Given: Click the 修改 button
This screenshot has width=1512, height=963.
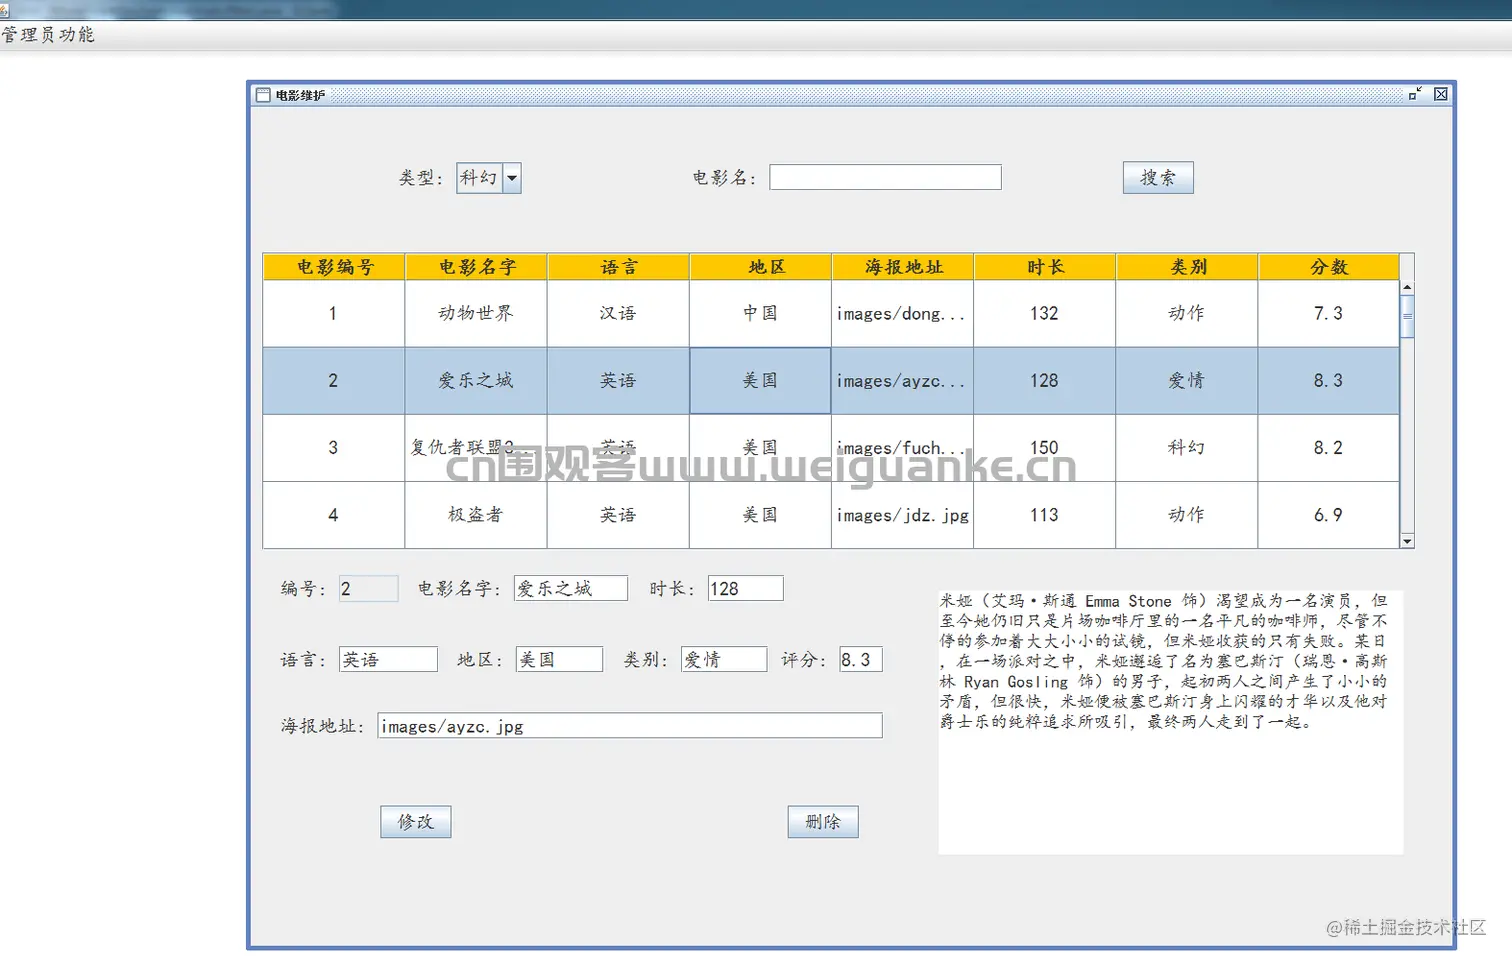Looking at the screenshot, I should pyautogui.click(x=415, y=822).
